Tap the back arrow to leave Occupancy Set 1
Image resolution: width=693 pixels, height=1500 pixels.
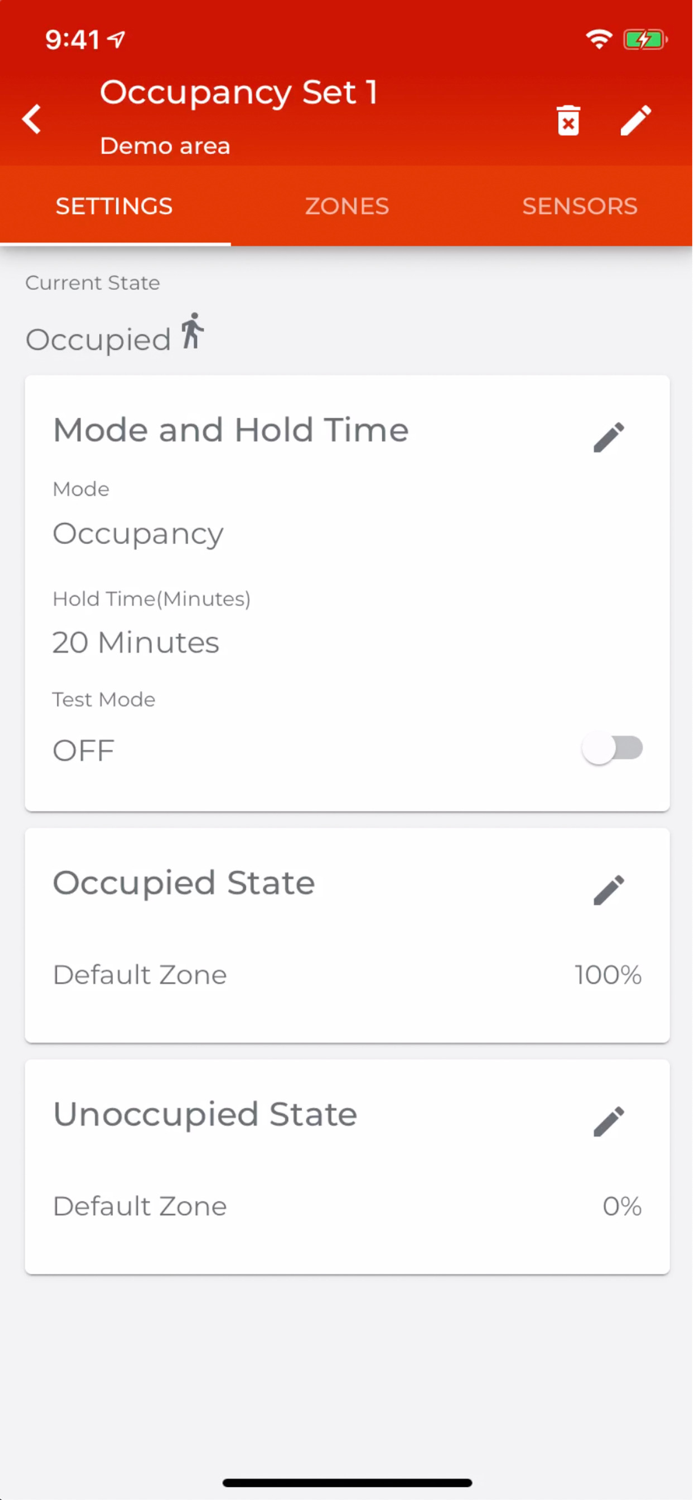[x=31, y=119]
